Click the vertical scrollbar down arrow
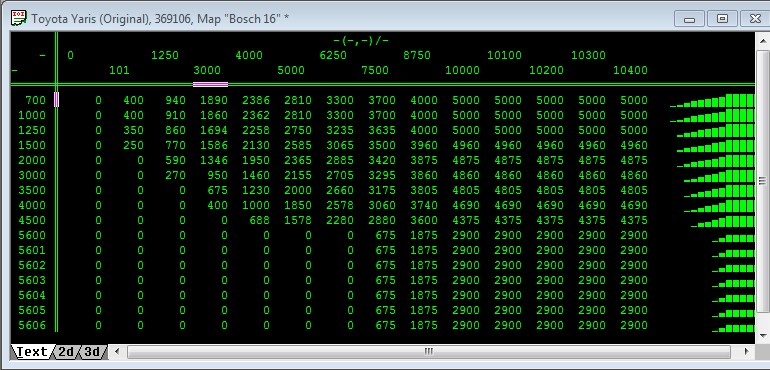The image size is (770, 370). (763, 336)
